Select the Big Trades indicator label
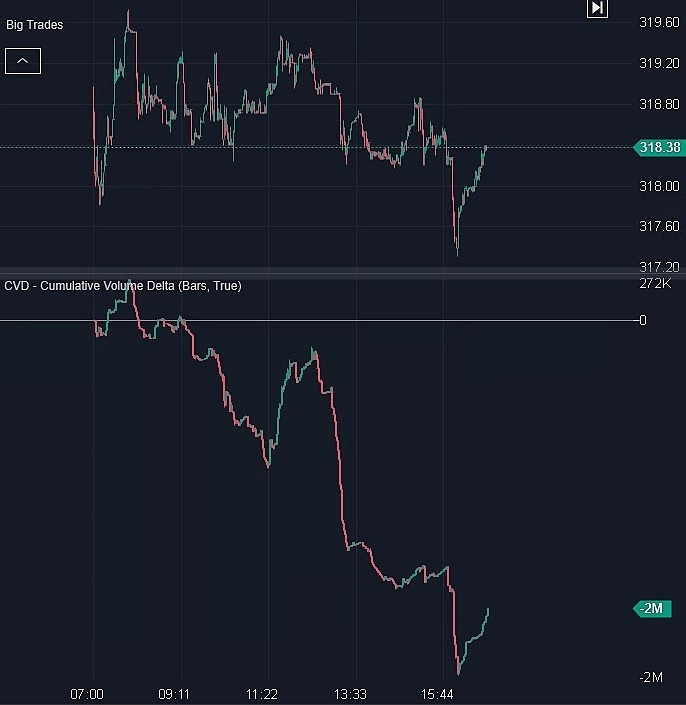Image resolution: width=686 pixels, height=705 pixels. (x=35, y=25)
